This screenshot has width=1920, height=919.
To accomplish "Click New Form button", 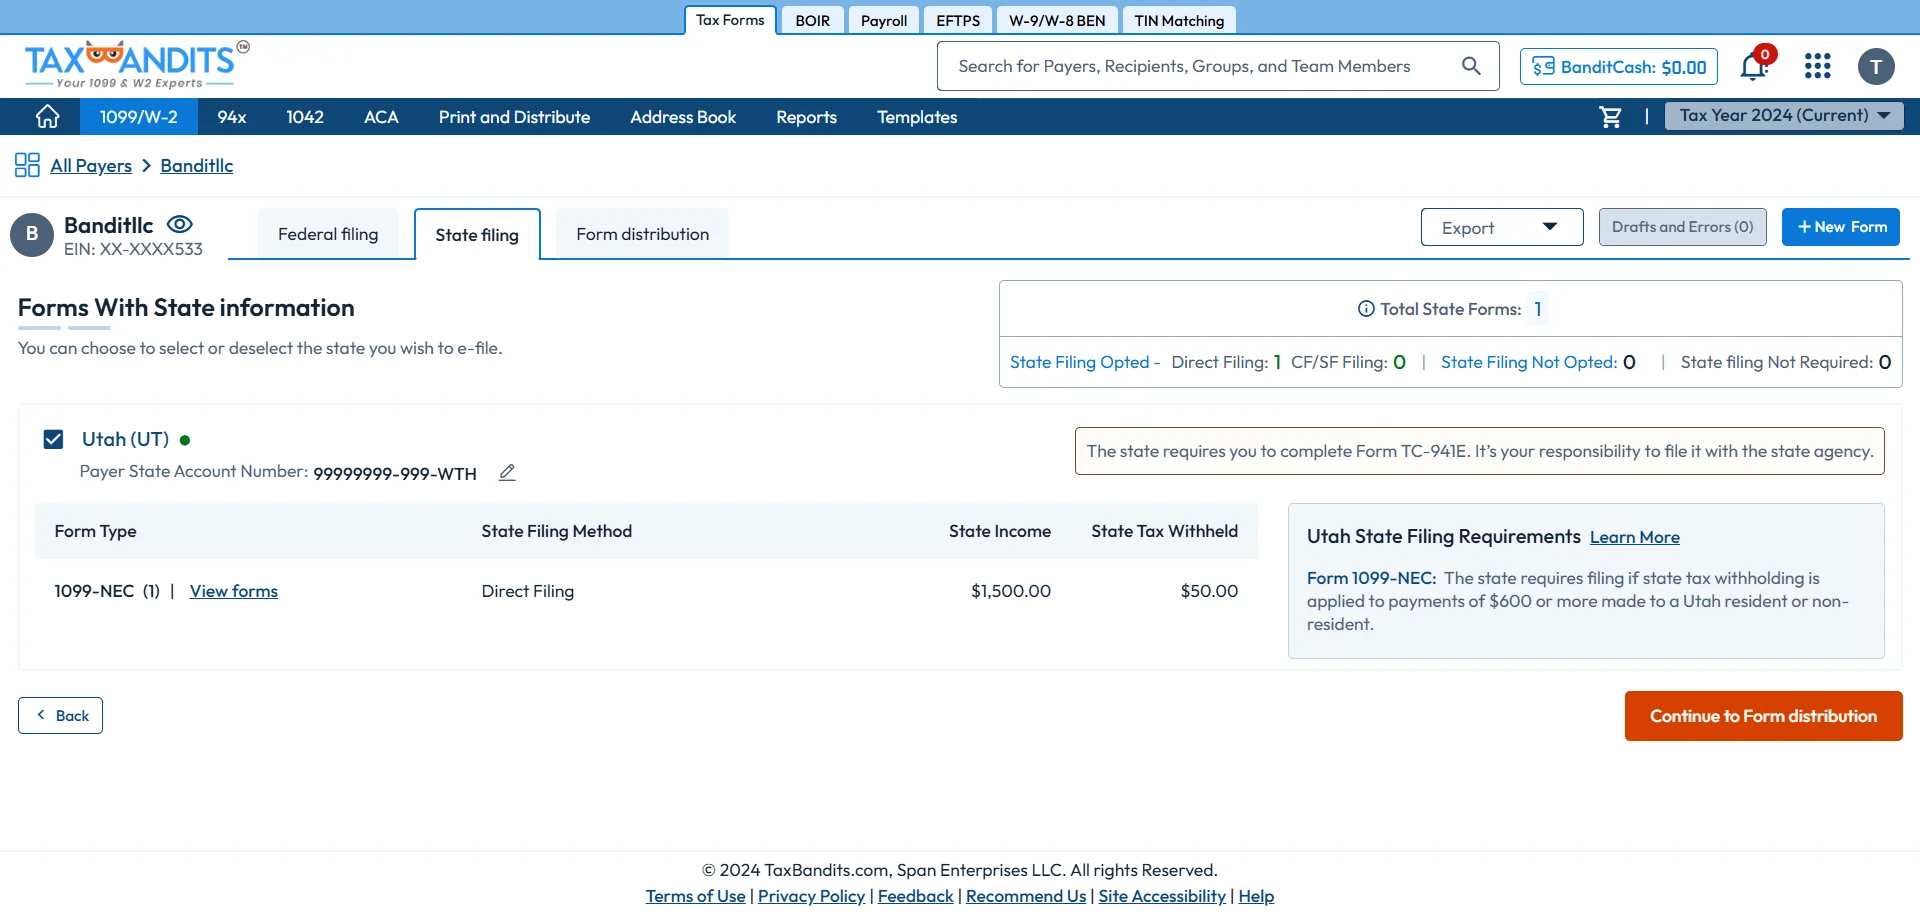I will click(x=1841, y=227).
